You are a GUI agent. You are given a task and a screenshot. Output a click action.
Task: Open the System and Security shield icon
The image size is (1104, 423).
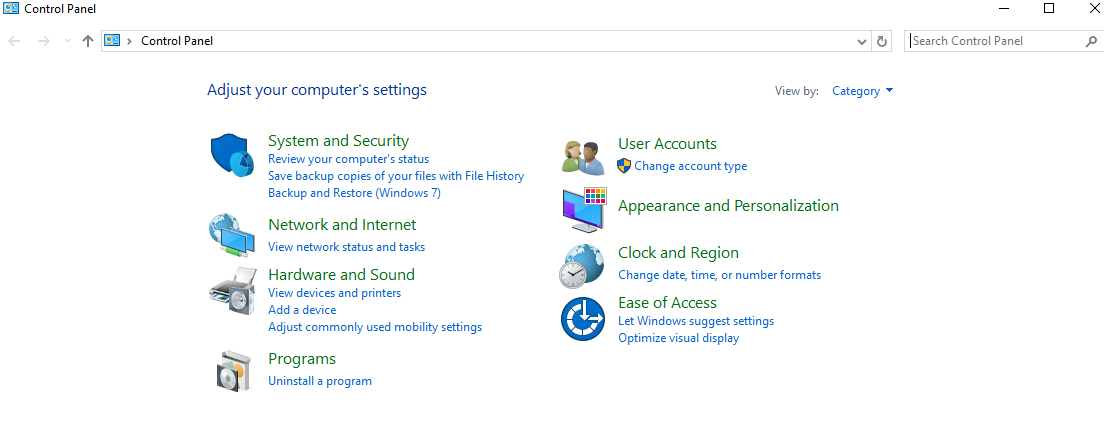tap(232, 156)
